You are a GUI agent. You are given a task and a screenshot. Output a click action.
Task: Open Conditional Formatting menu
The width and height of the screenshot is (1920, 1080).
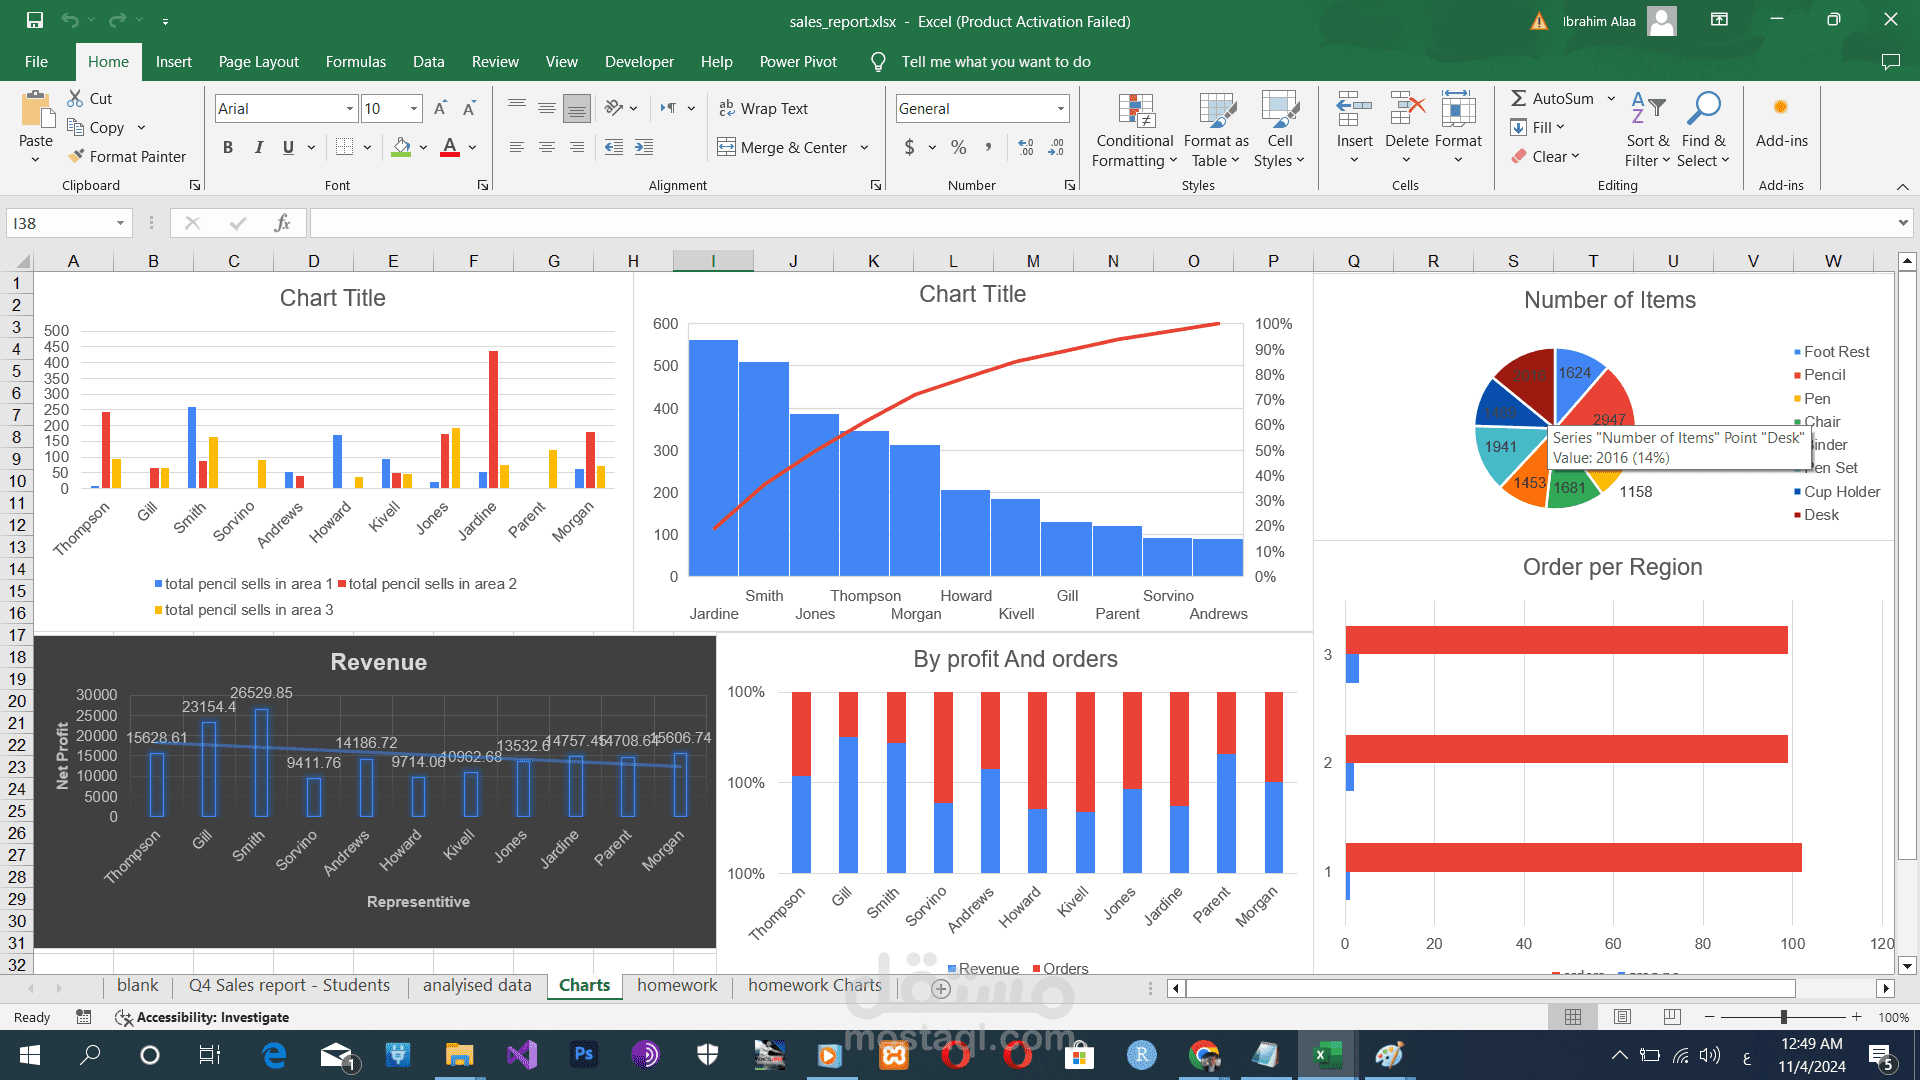[1135, 130]
